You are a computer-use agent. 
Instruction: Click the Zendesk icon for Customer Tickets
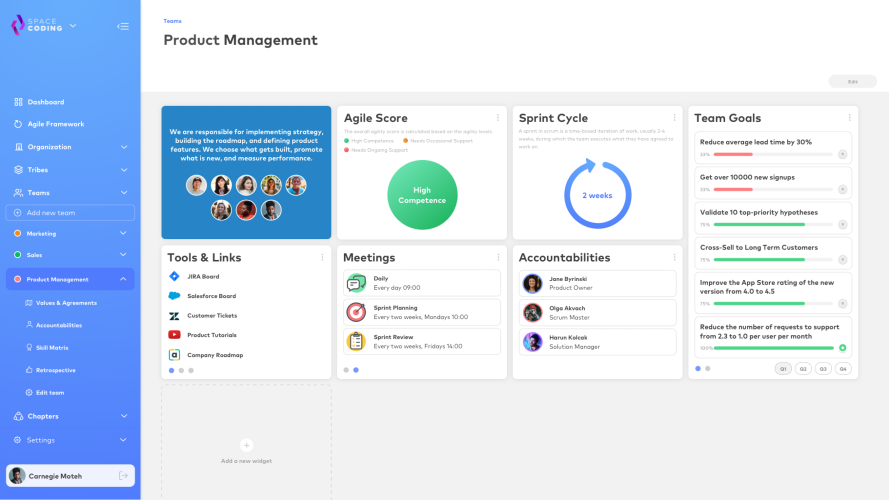(x=174, y=316)
